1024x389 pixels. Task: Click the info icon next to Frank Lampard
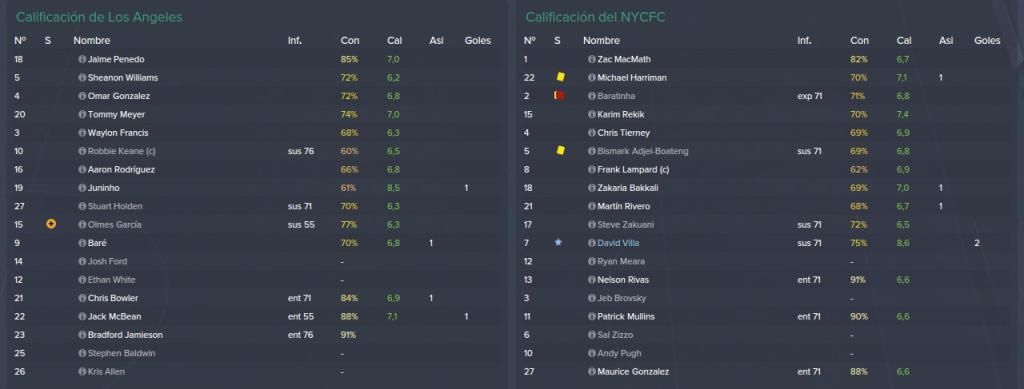(x=591, y=170)
